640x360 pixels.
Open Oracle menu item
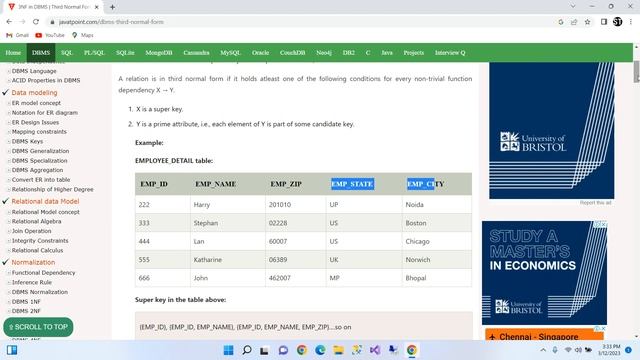[260, 53]
